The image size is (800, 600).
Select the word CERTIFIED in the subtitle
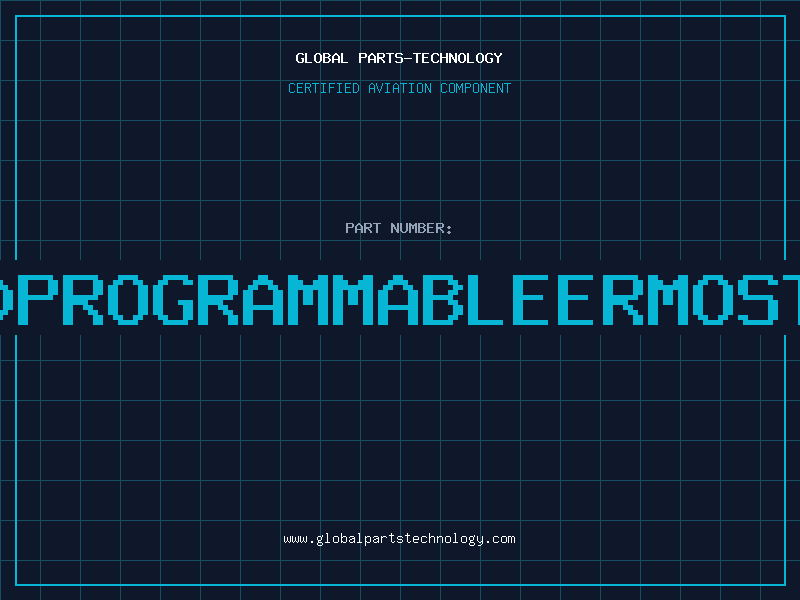coord(323,88)
